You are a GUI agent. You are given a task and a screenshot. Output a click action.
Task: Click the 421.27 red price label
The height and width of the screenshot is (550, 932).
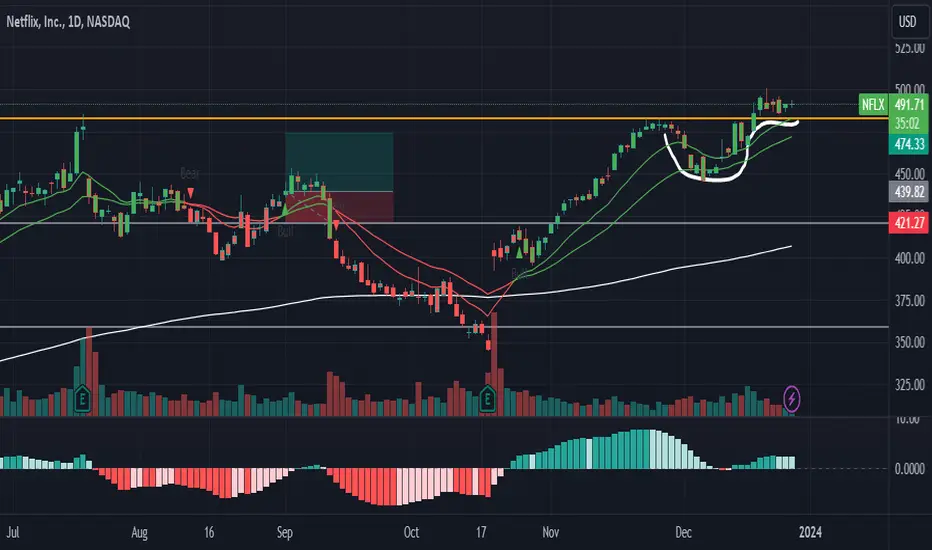(909, 223)
